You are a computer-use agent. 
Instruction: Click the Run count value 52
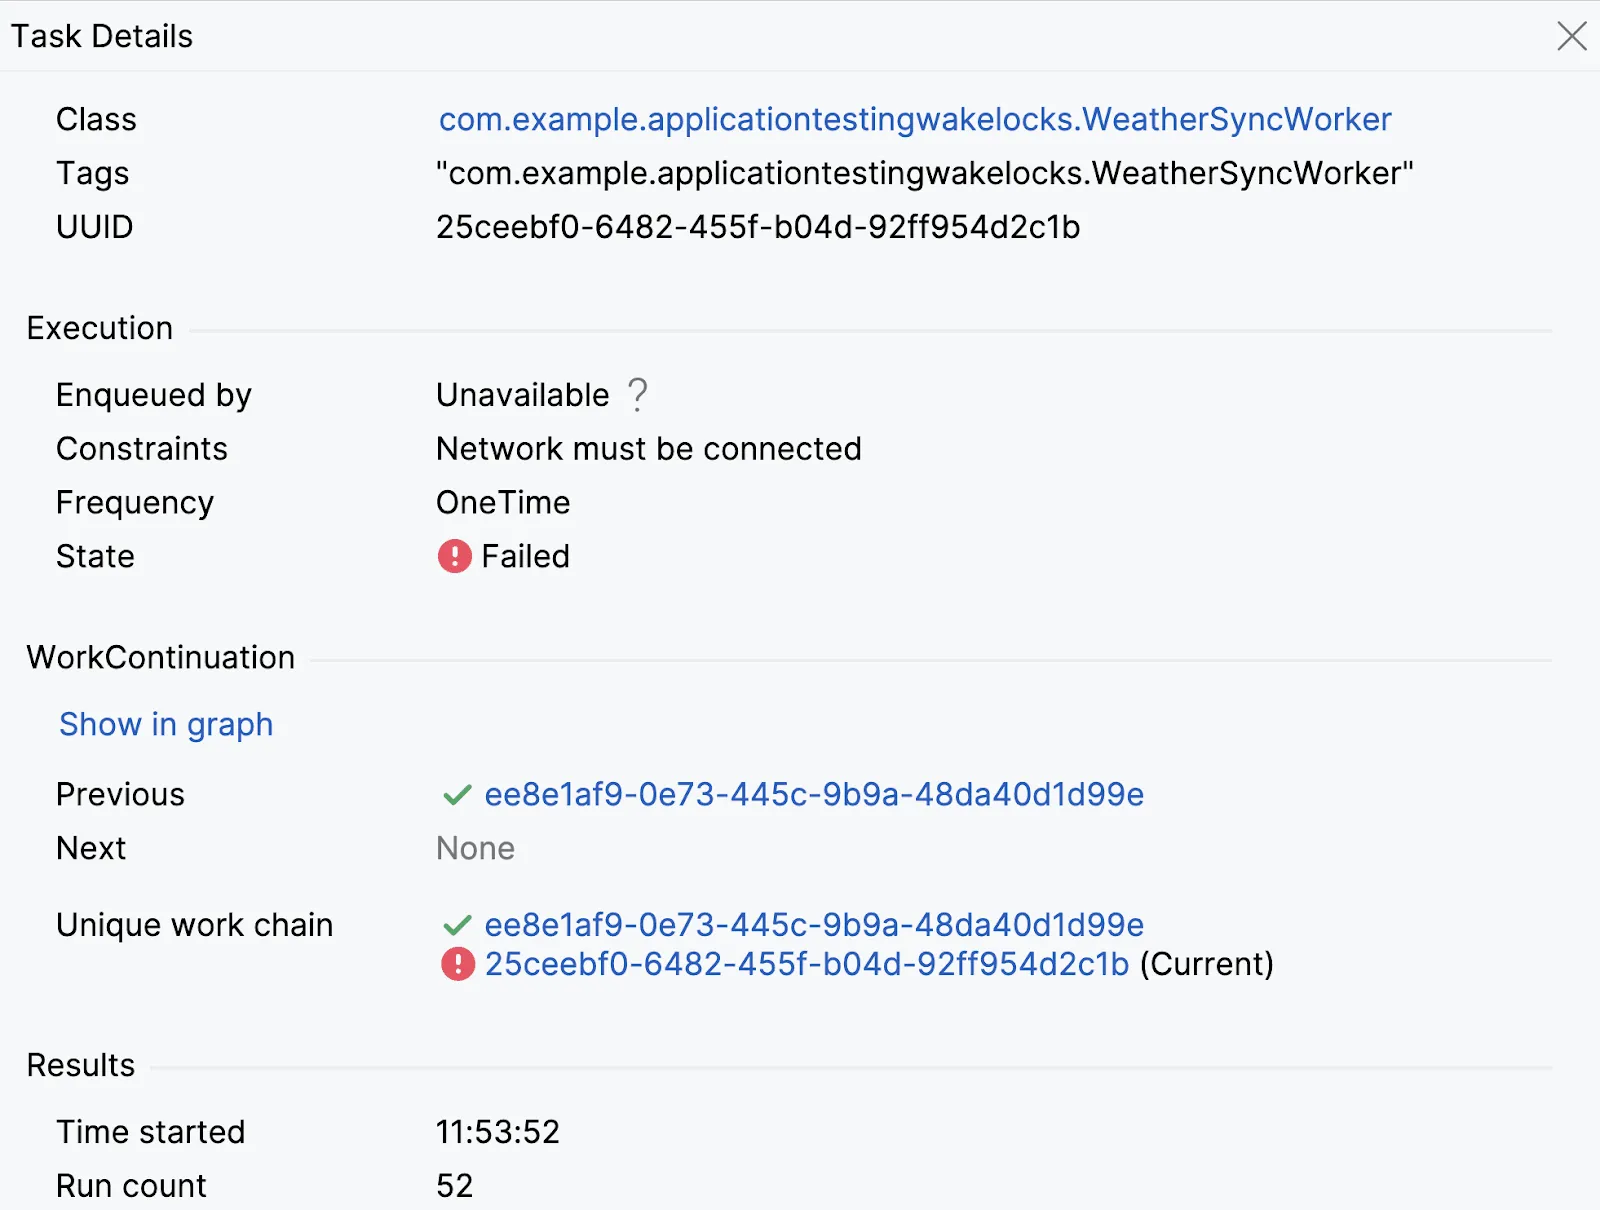pyautogui.click(x=454, y=1185)
